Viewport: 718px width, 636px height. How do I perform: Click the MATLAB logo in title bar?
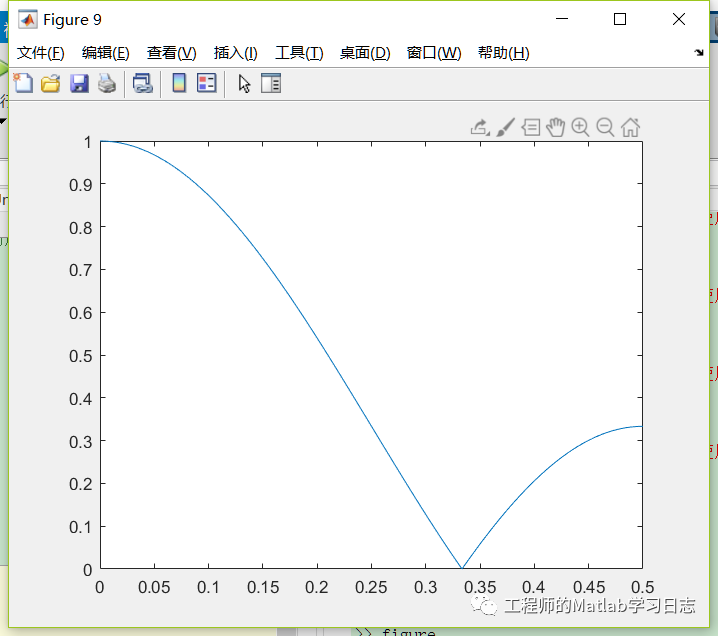pyautogui.click(x=27, y=19)
